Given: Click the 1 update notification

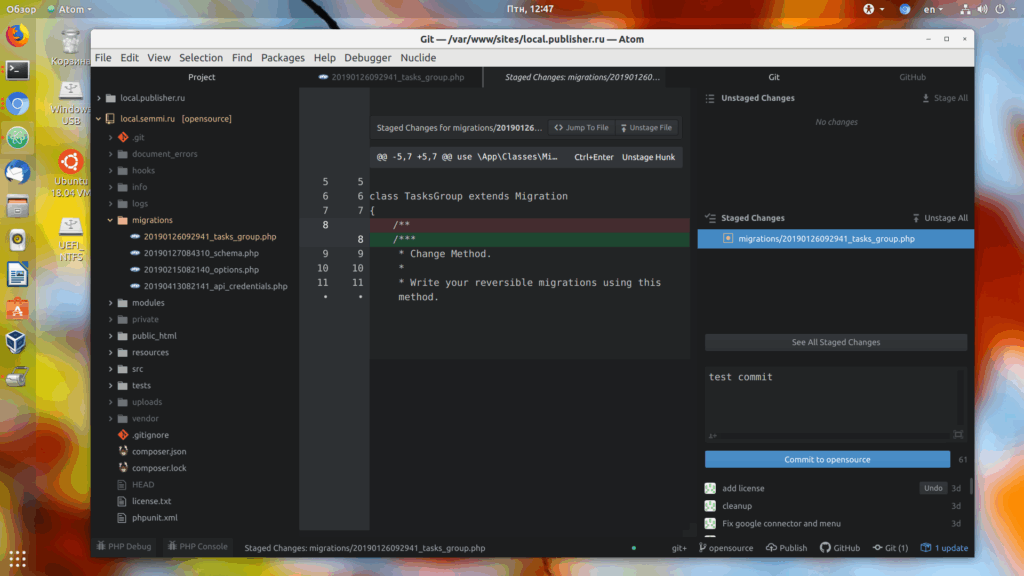Looking at the screenshot, I should click(x=944, y=548).
